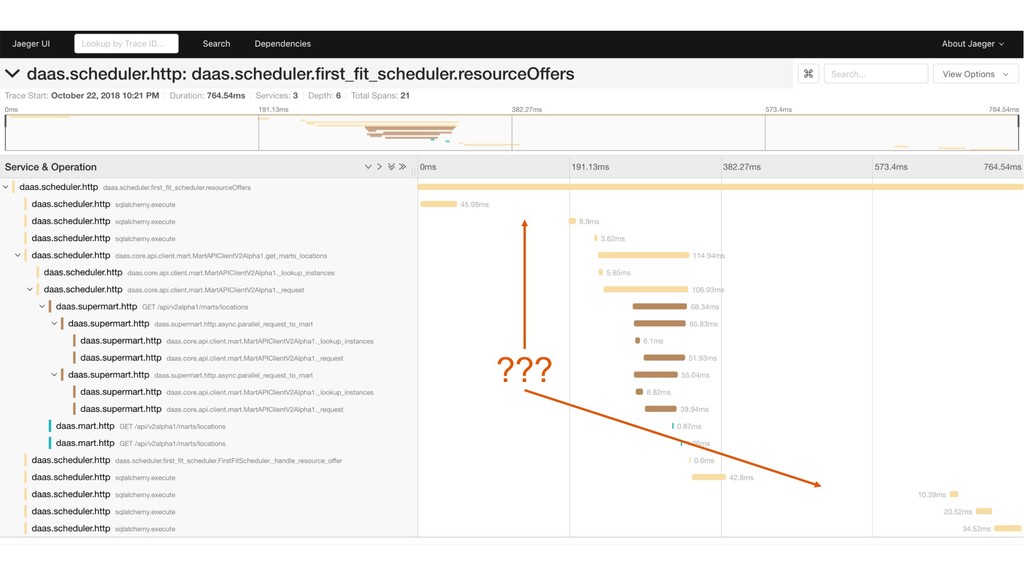Click the Collapse +1 single chevron-down icon
Screen dimensions: 1024x576
click(x=368, y=167)
